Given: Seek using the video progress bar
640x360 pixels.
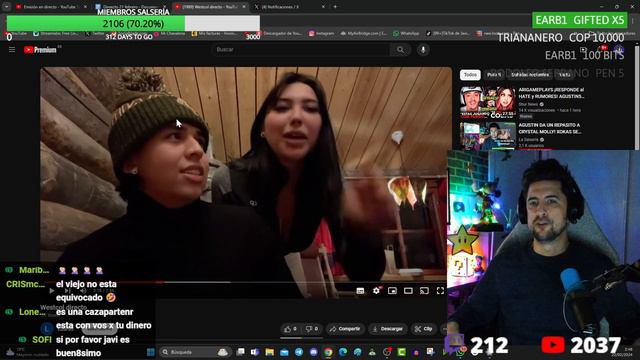Looking at the screenshot, I should (x=245, y=282).
